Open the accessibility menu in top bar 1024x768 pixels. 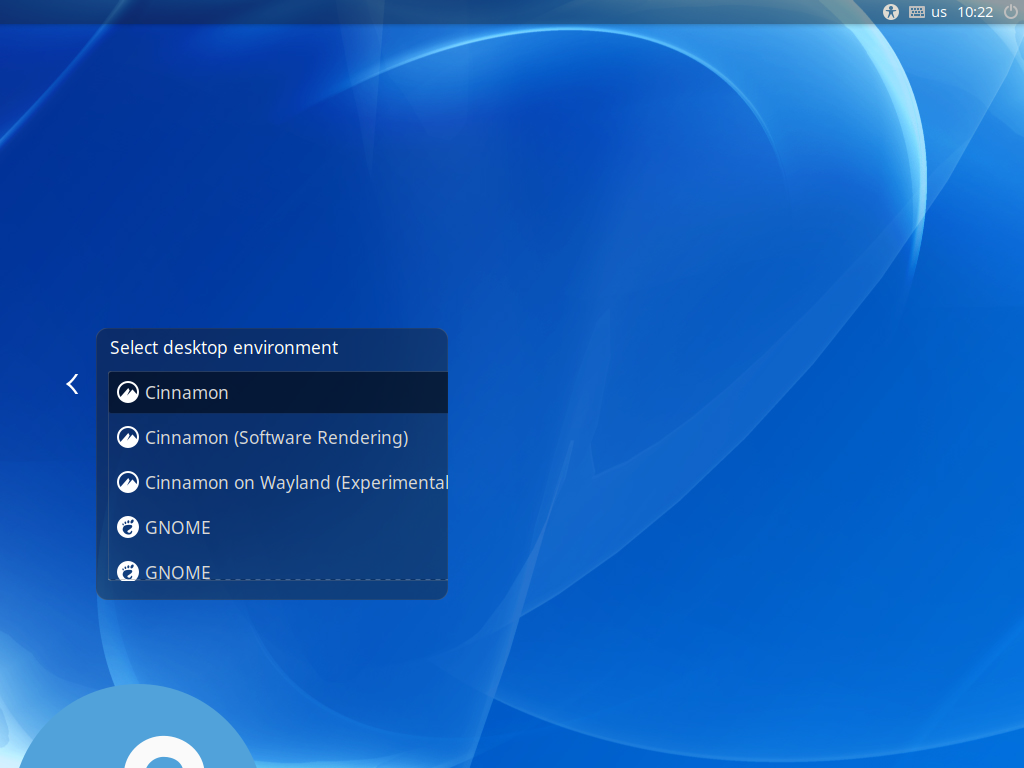click(x=891, y=12)
